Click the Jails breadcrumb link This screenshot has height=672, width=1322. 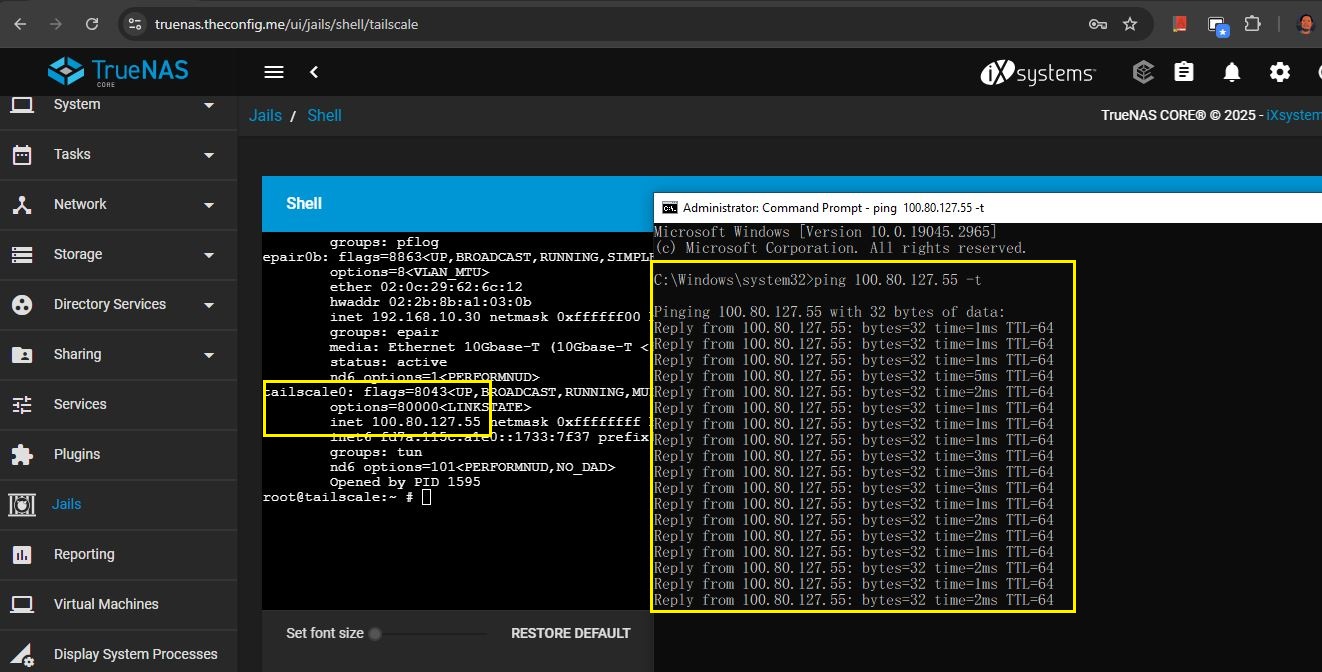point(265,115)
